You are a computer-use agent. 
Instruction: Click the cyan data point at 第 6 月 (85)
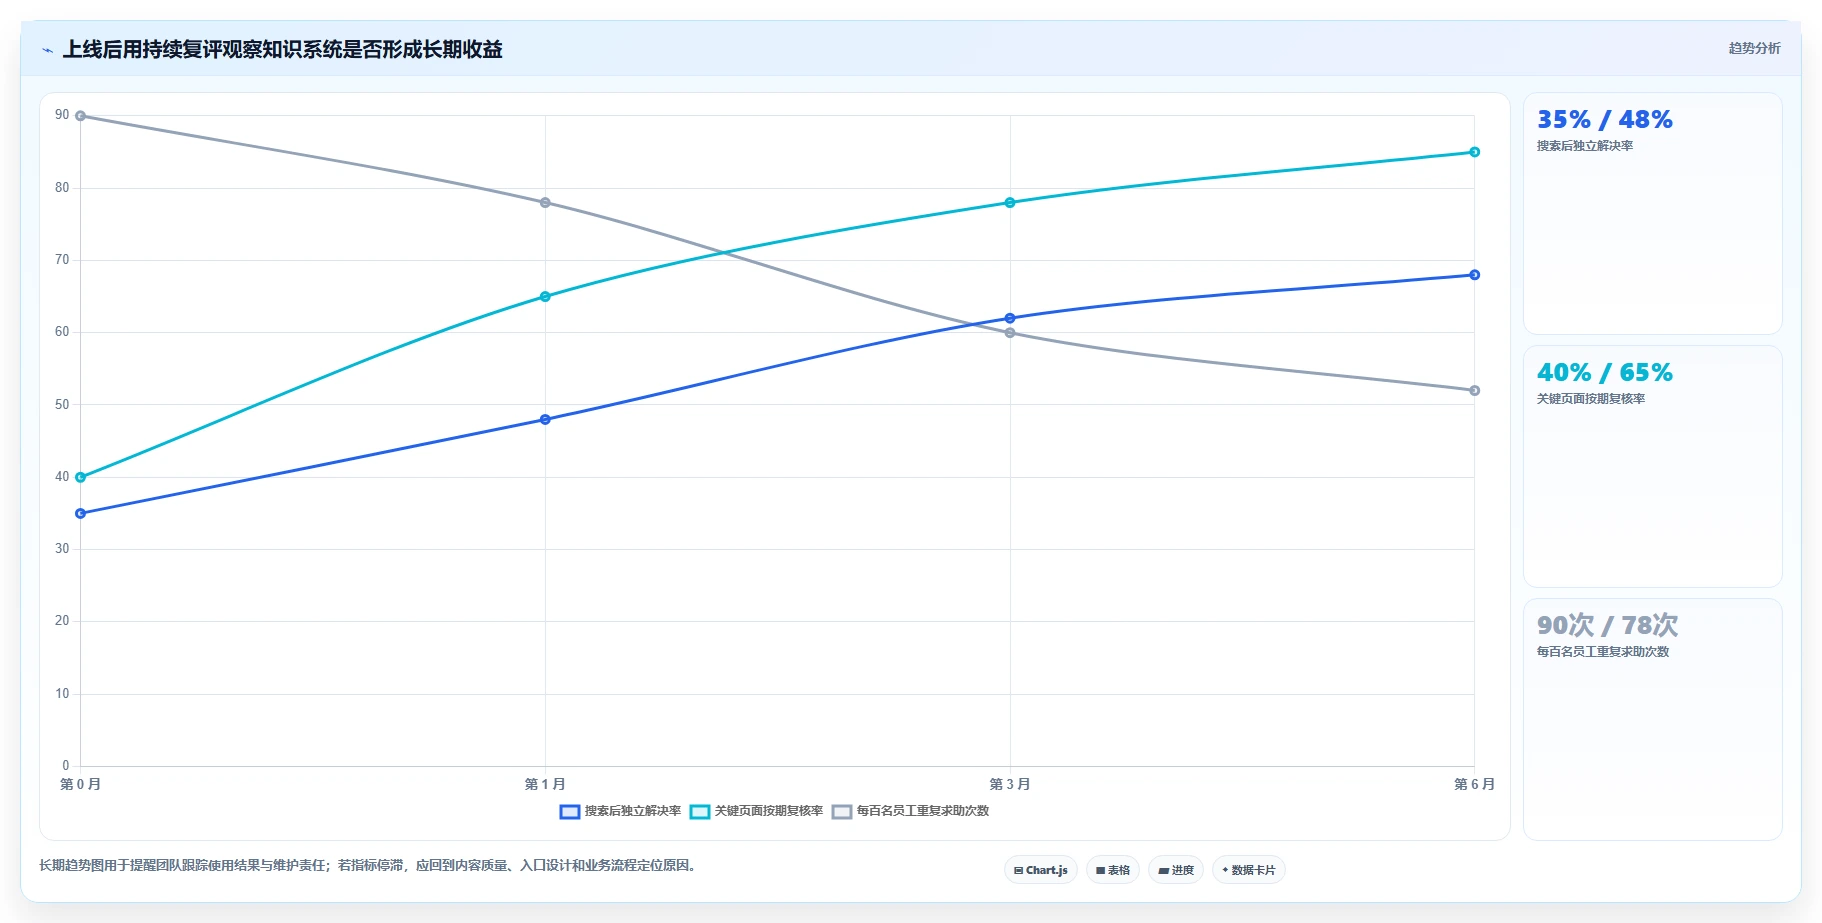tap(1475, 152)
